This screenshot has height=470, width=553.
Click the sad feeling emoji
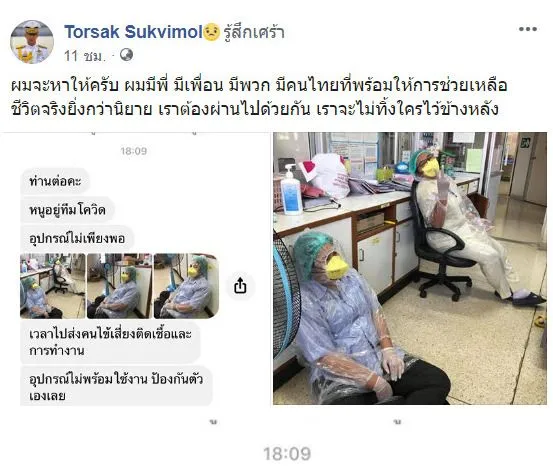coord(212,32)
